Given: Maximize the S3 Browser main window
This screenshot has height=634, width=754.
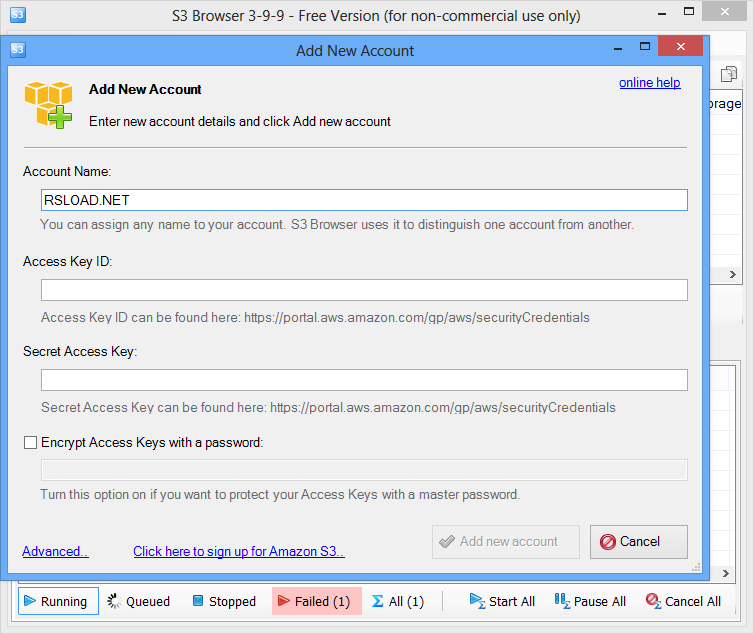Looking at the screenshot, I should 689,12.
